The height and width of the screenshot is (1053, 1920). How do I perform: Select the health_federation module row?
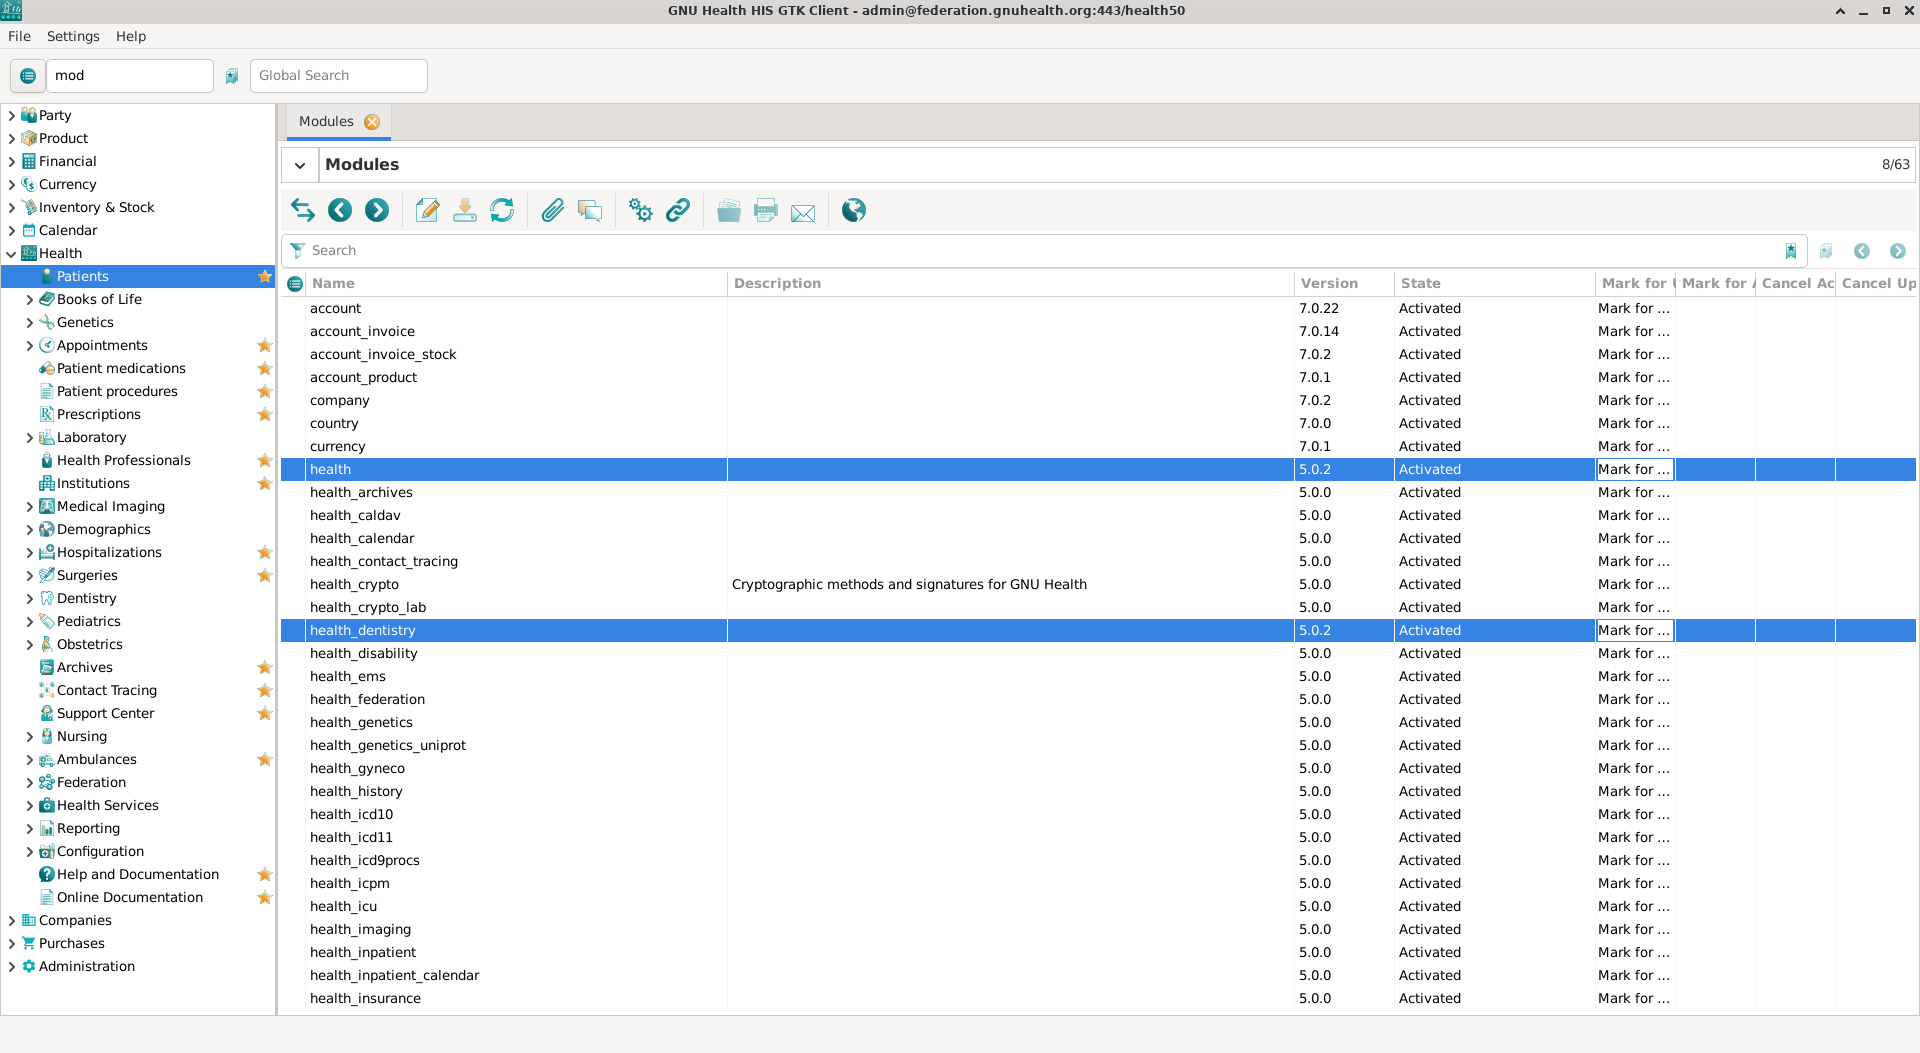1098,699
